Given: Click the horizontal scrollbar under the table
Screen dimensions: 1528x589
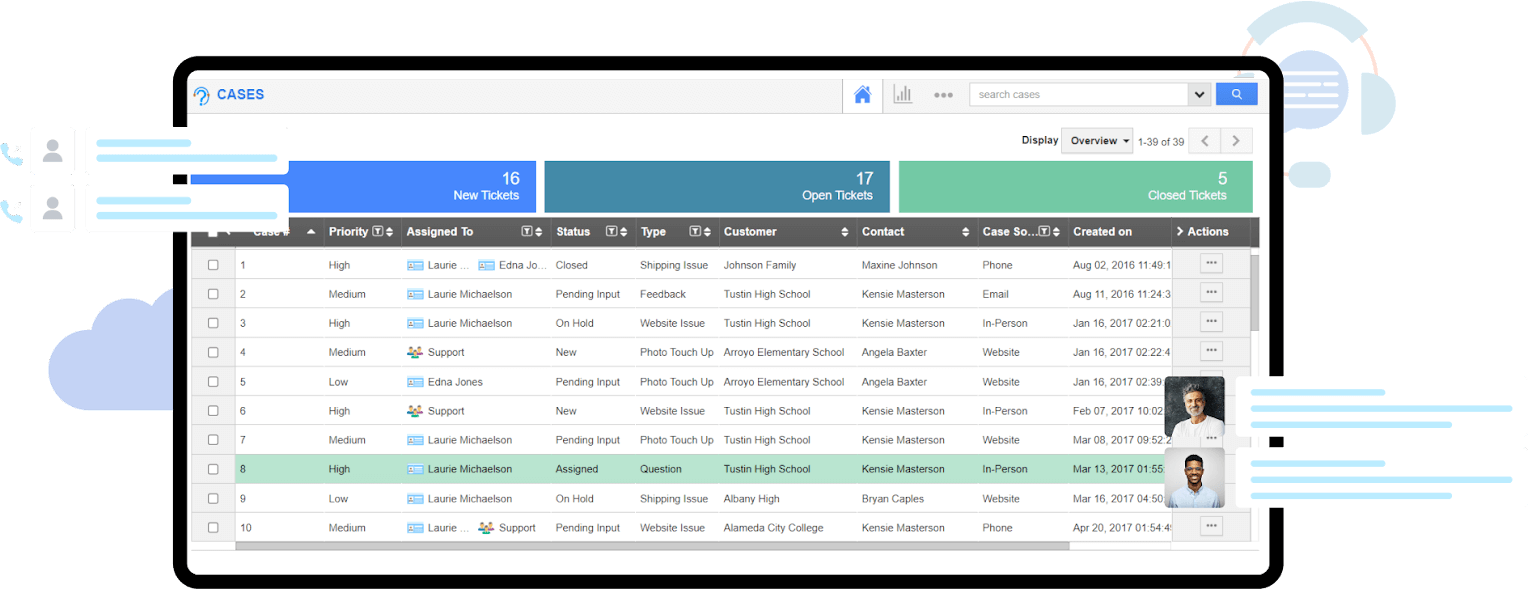Looking at the screenshot, I should (651, 546).
